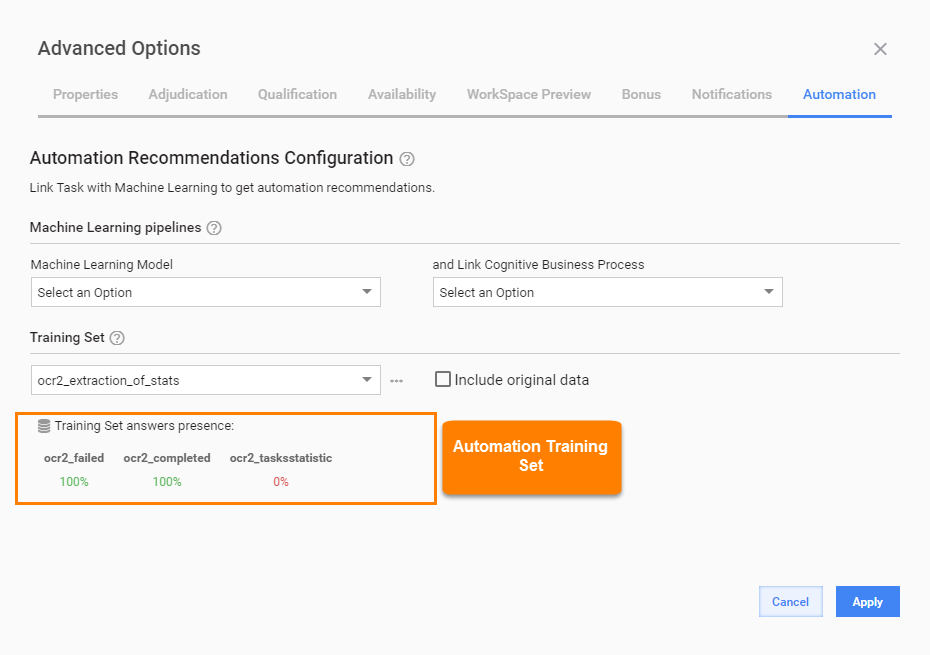Close the Advanced Options dialog

pyautogui.click(x=880, y=49)
